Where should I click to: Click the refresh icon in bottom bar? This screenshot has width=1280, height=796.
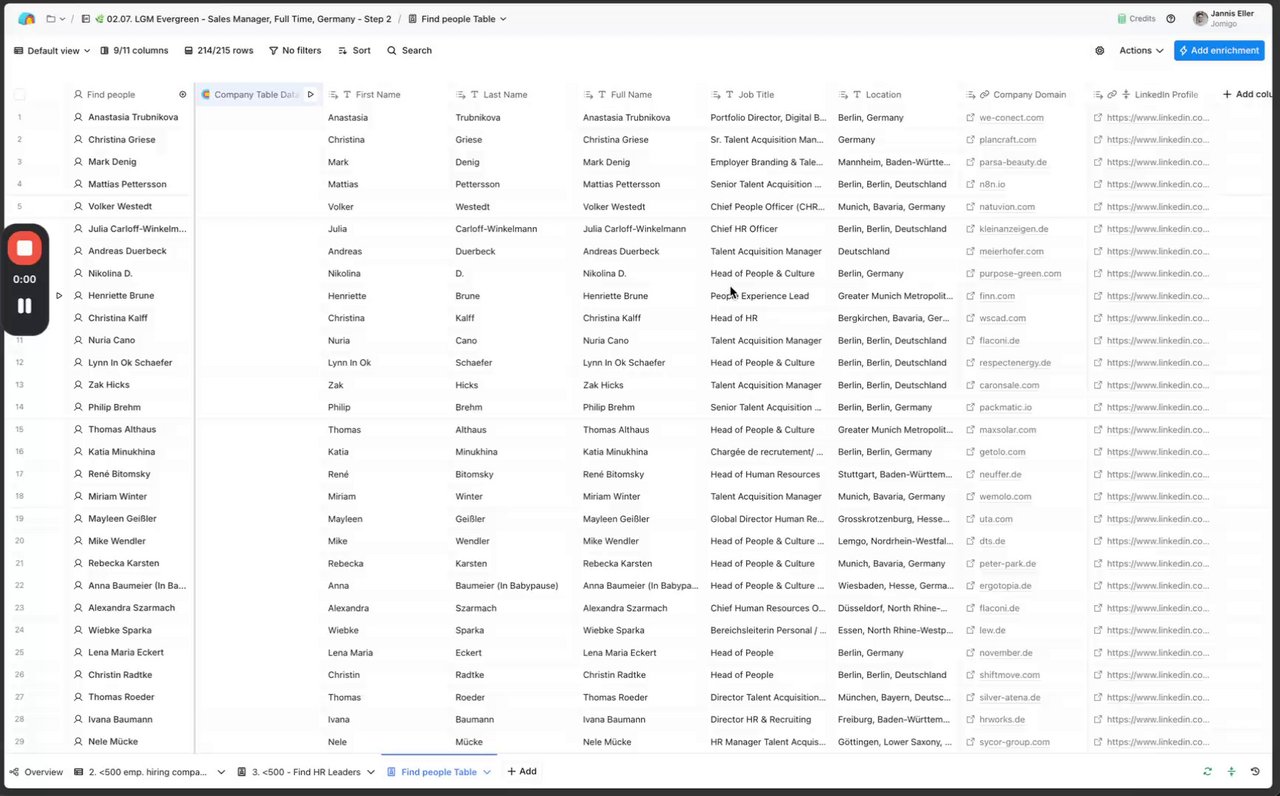click(1208, 772)
